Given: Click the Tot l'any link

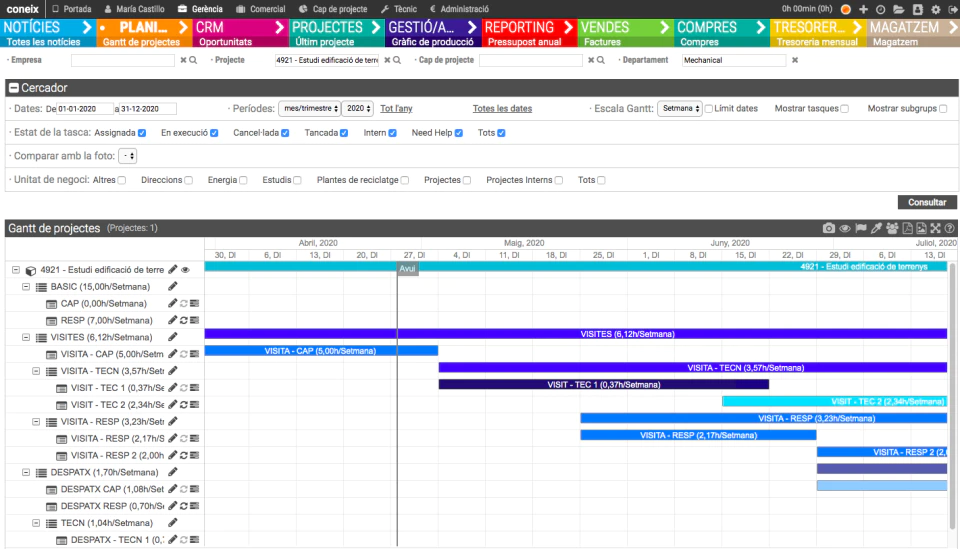Looking at the screenshot, I should tap(396, 109).
